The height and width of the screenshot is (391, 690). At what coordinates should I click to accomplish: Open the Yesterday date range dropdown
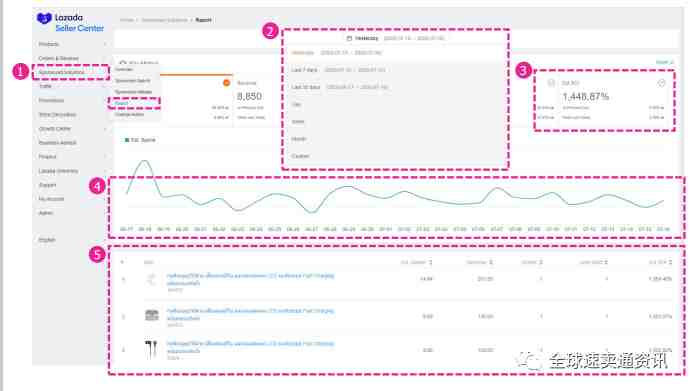click(395, 38)
